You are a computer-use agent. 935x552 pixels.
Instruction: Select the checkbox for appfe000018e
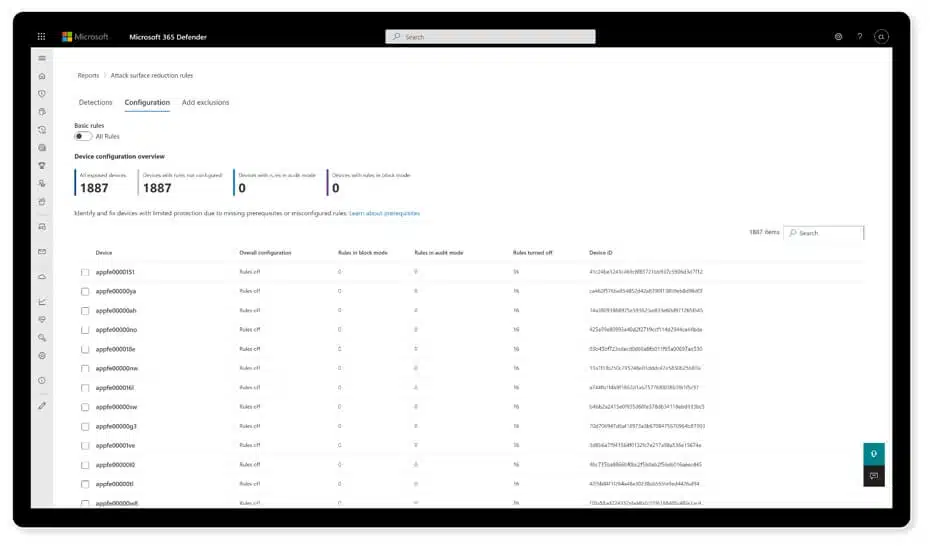click(x=85, y=349)
